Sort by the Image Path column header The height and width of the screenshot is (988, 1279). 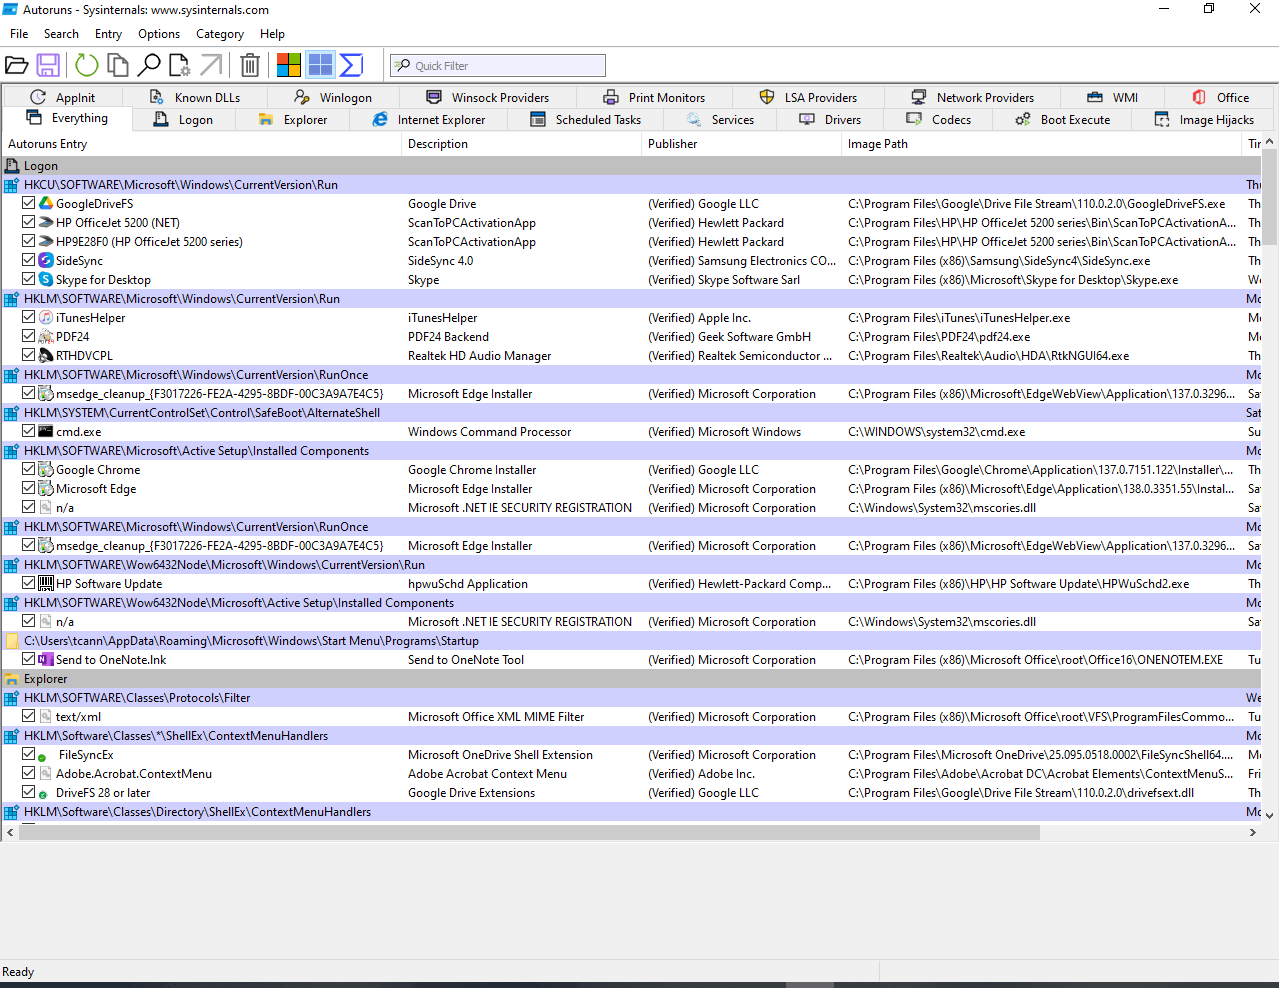1041,144
